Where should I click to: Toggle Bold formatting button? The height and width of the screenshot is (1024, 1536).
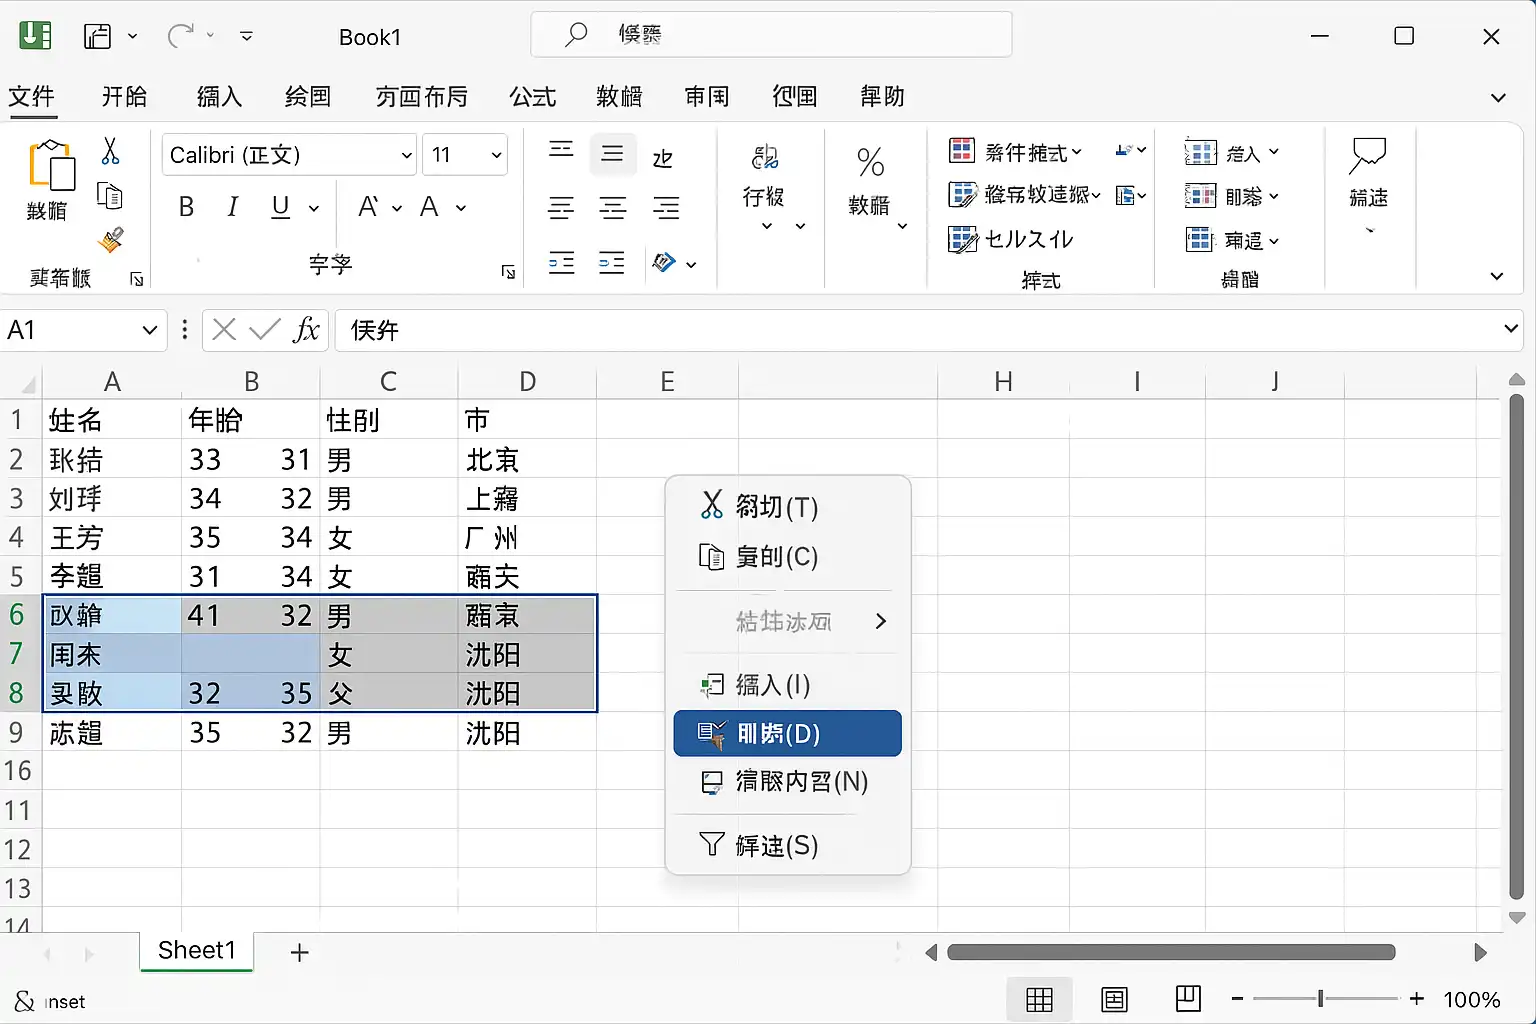[x=186, y=207]
